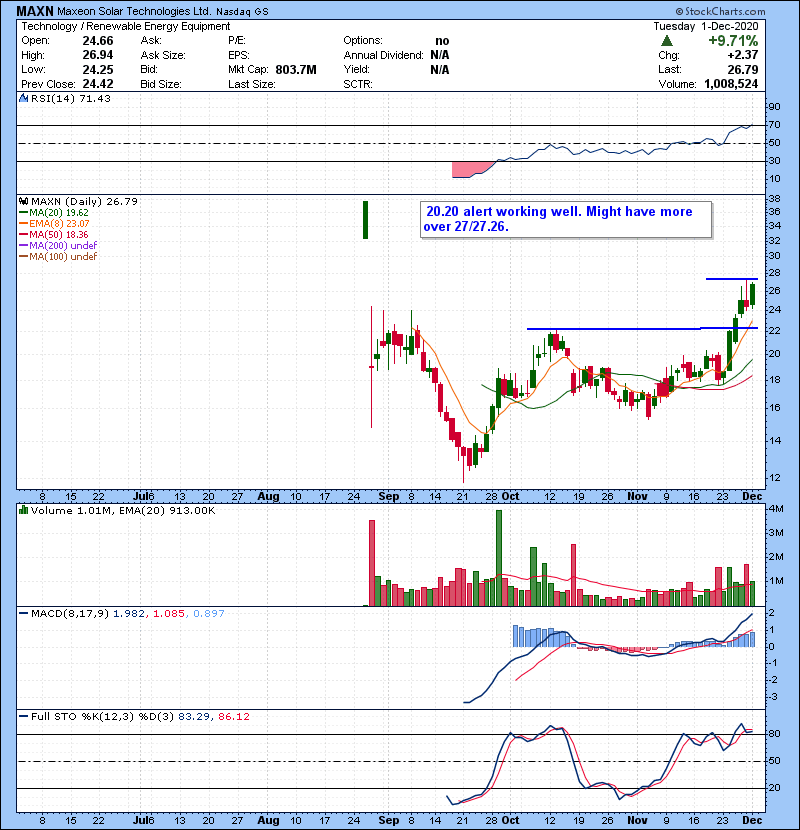Click the volume bars icon beside Volume 1.01M
This screenshot has height=830, width=800.
click(x=23, y=510)
